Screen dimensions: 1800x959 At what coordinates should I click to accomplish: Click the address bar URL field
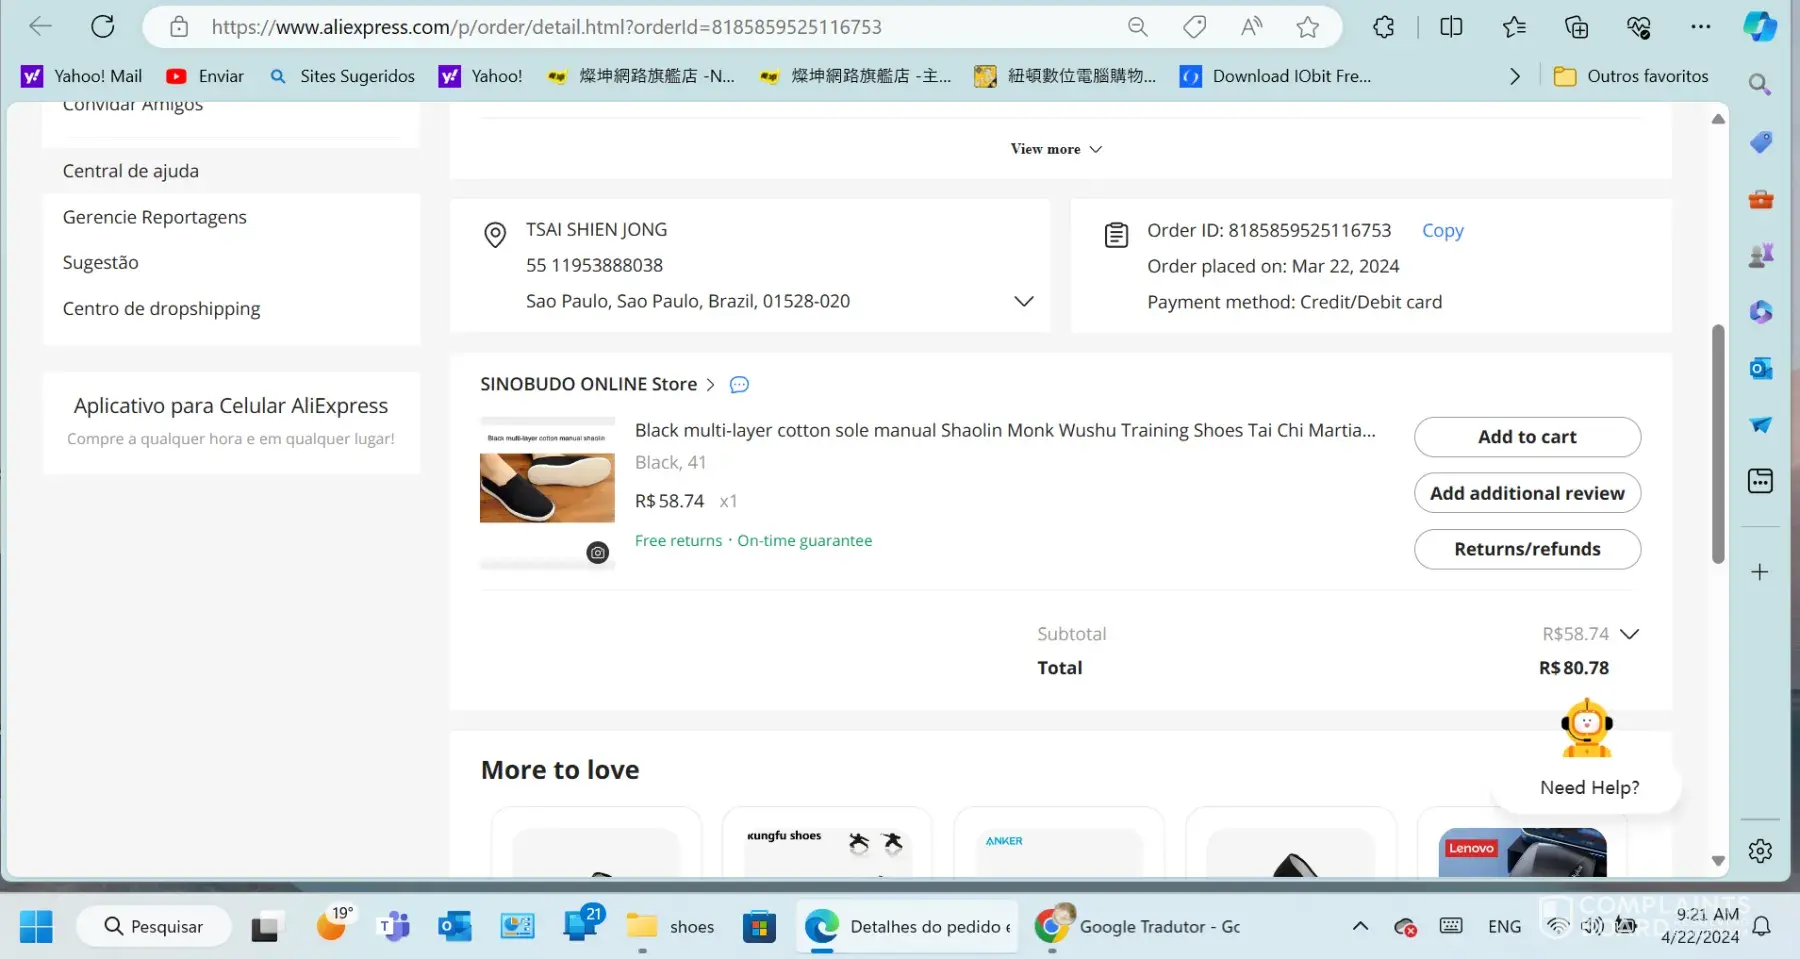pyautogui.click(x=546, y=27)
